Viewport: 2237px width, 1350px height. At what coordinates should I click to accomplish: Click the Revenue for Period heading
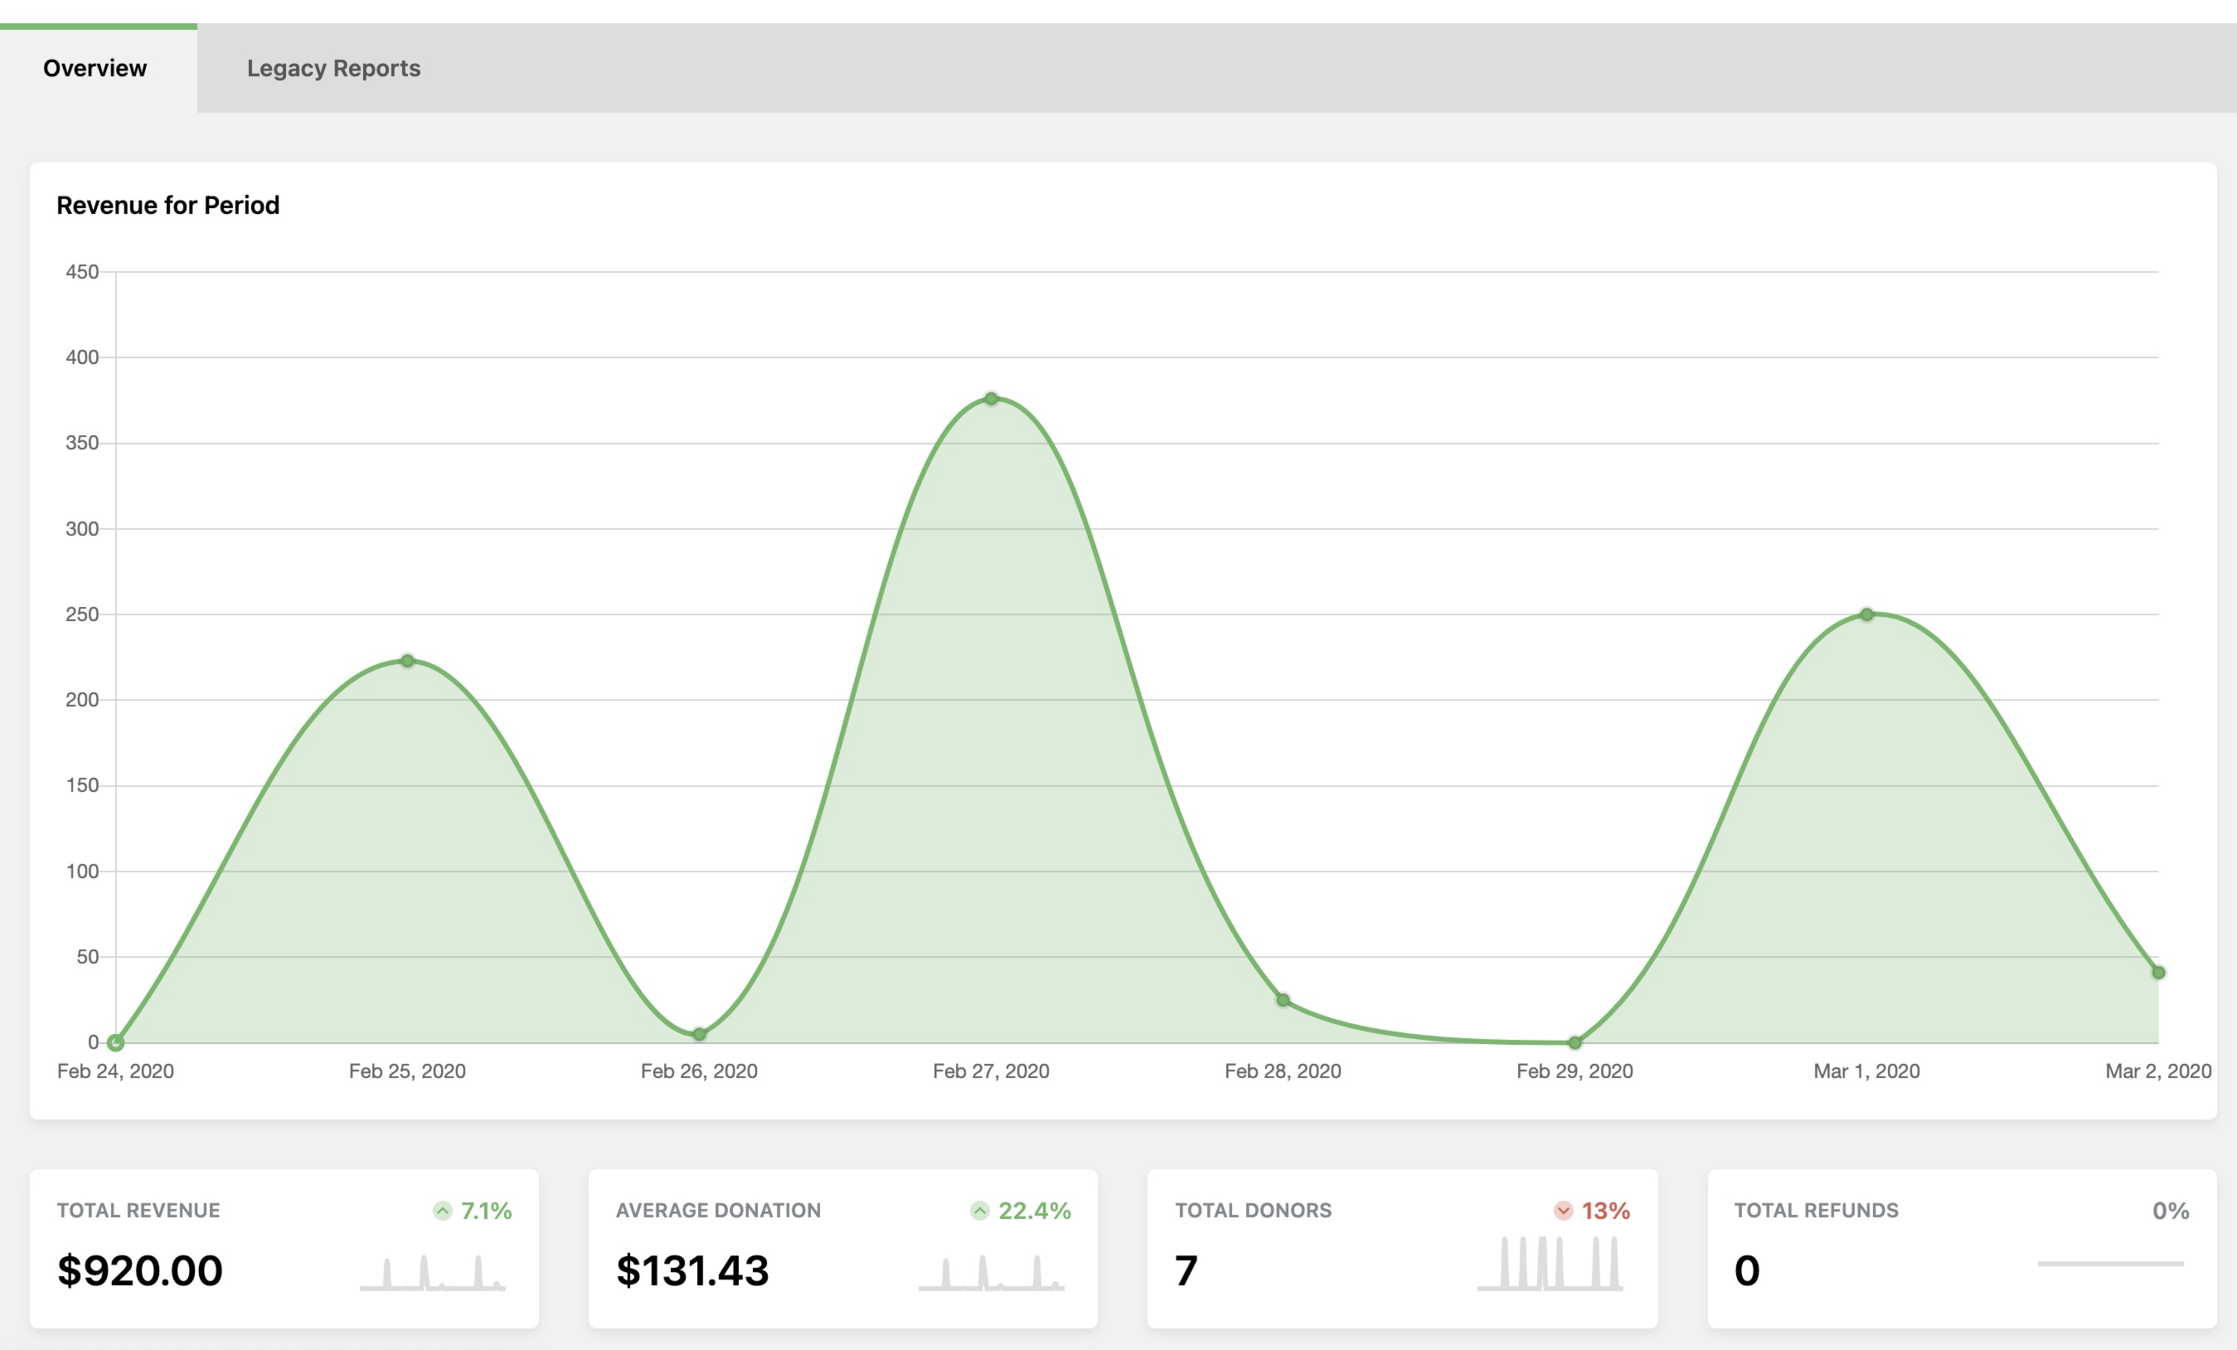pyautogui.click(x=168, y=205)
